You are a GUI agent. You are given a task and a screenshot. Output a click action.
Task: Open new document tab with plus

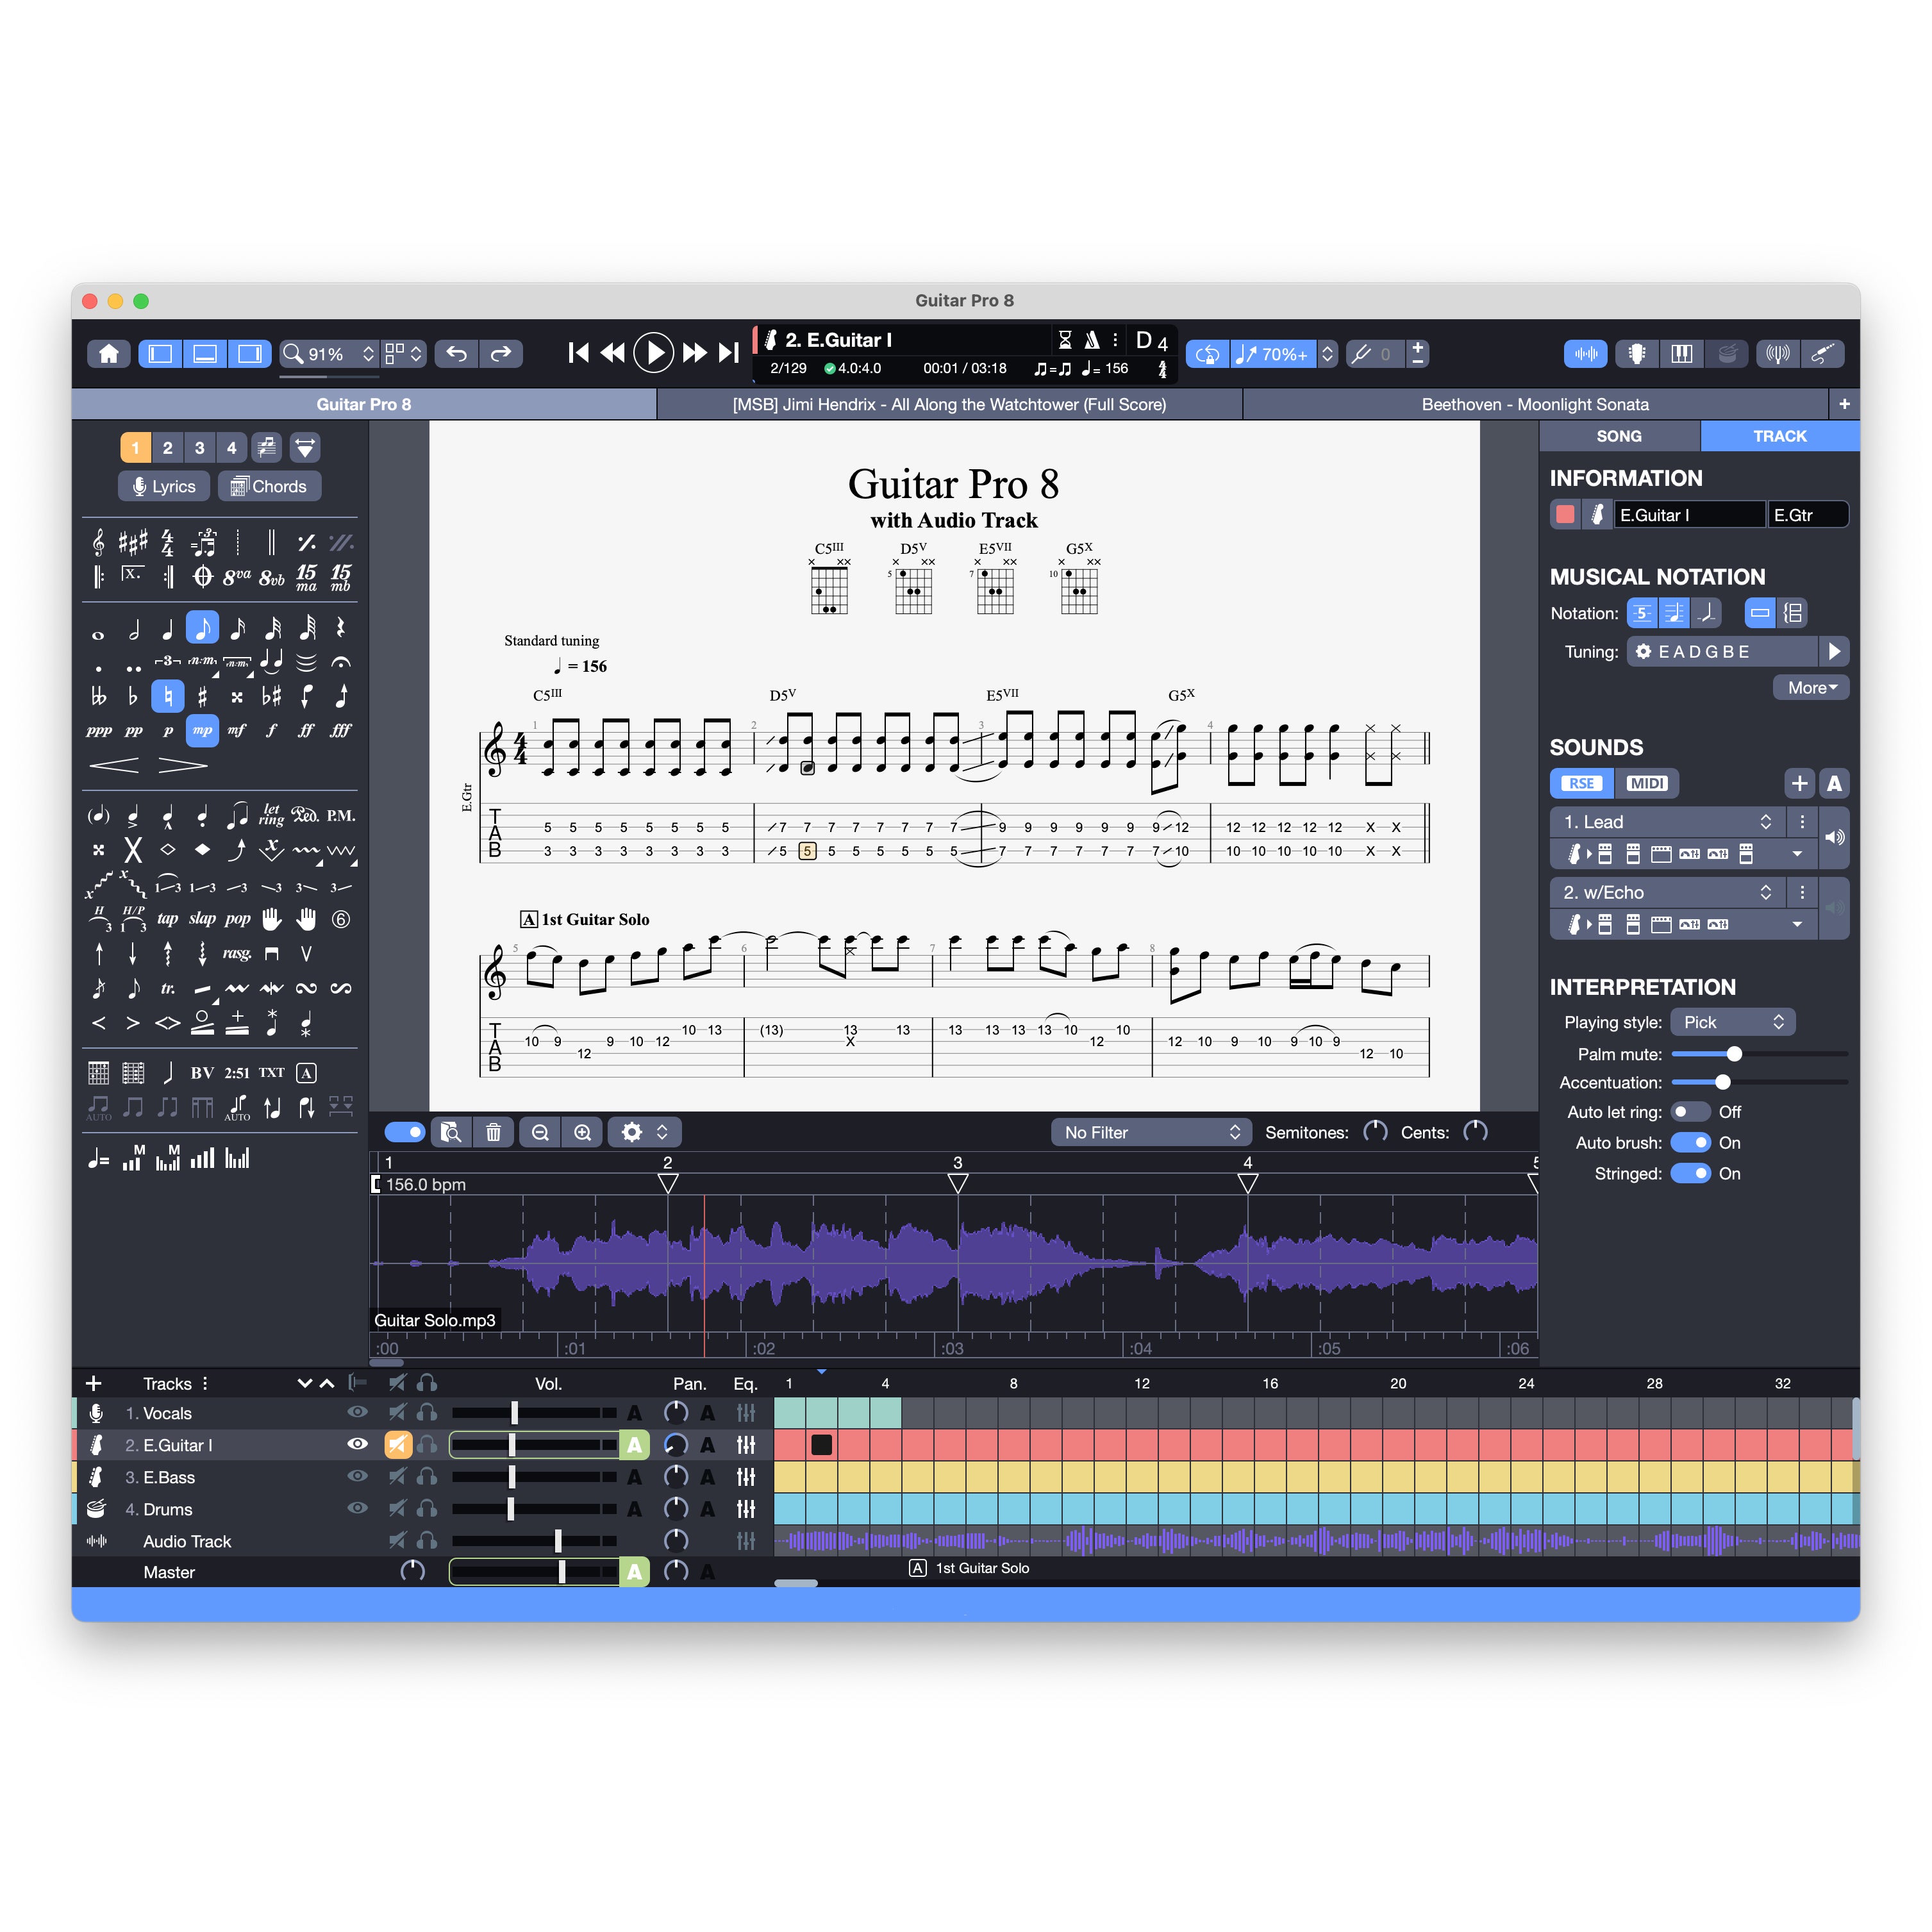point(1844,404)
